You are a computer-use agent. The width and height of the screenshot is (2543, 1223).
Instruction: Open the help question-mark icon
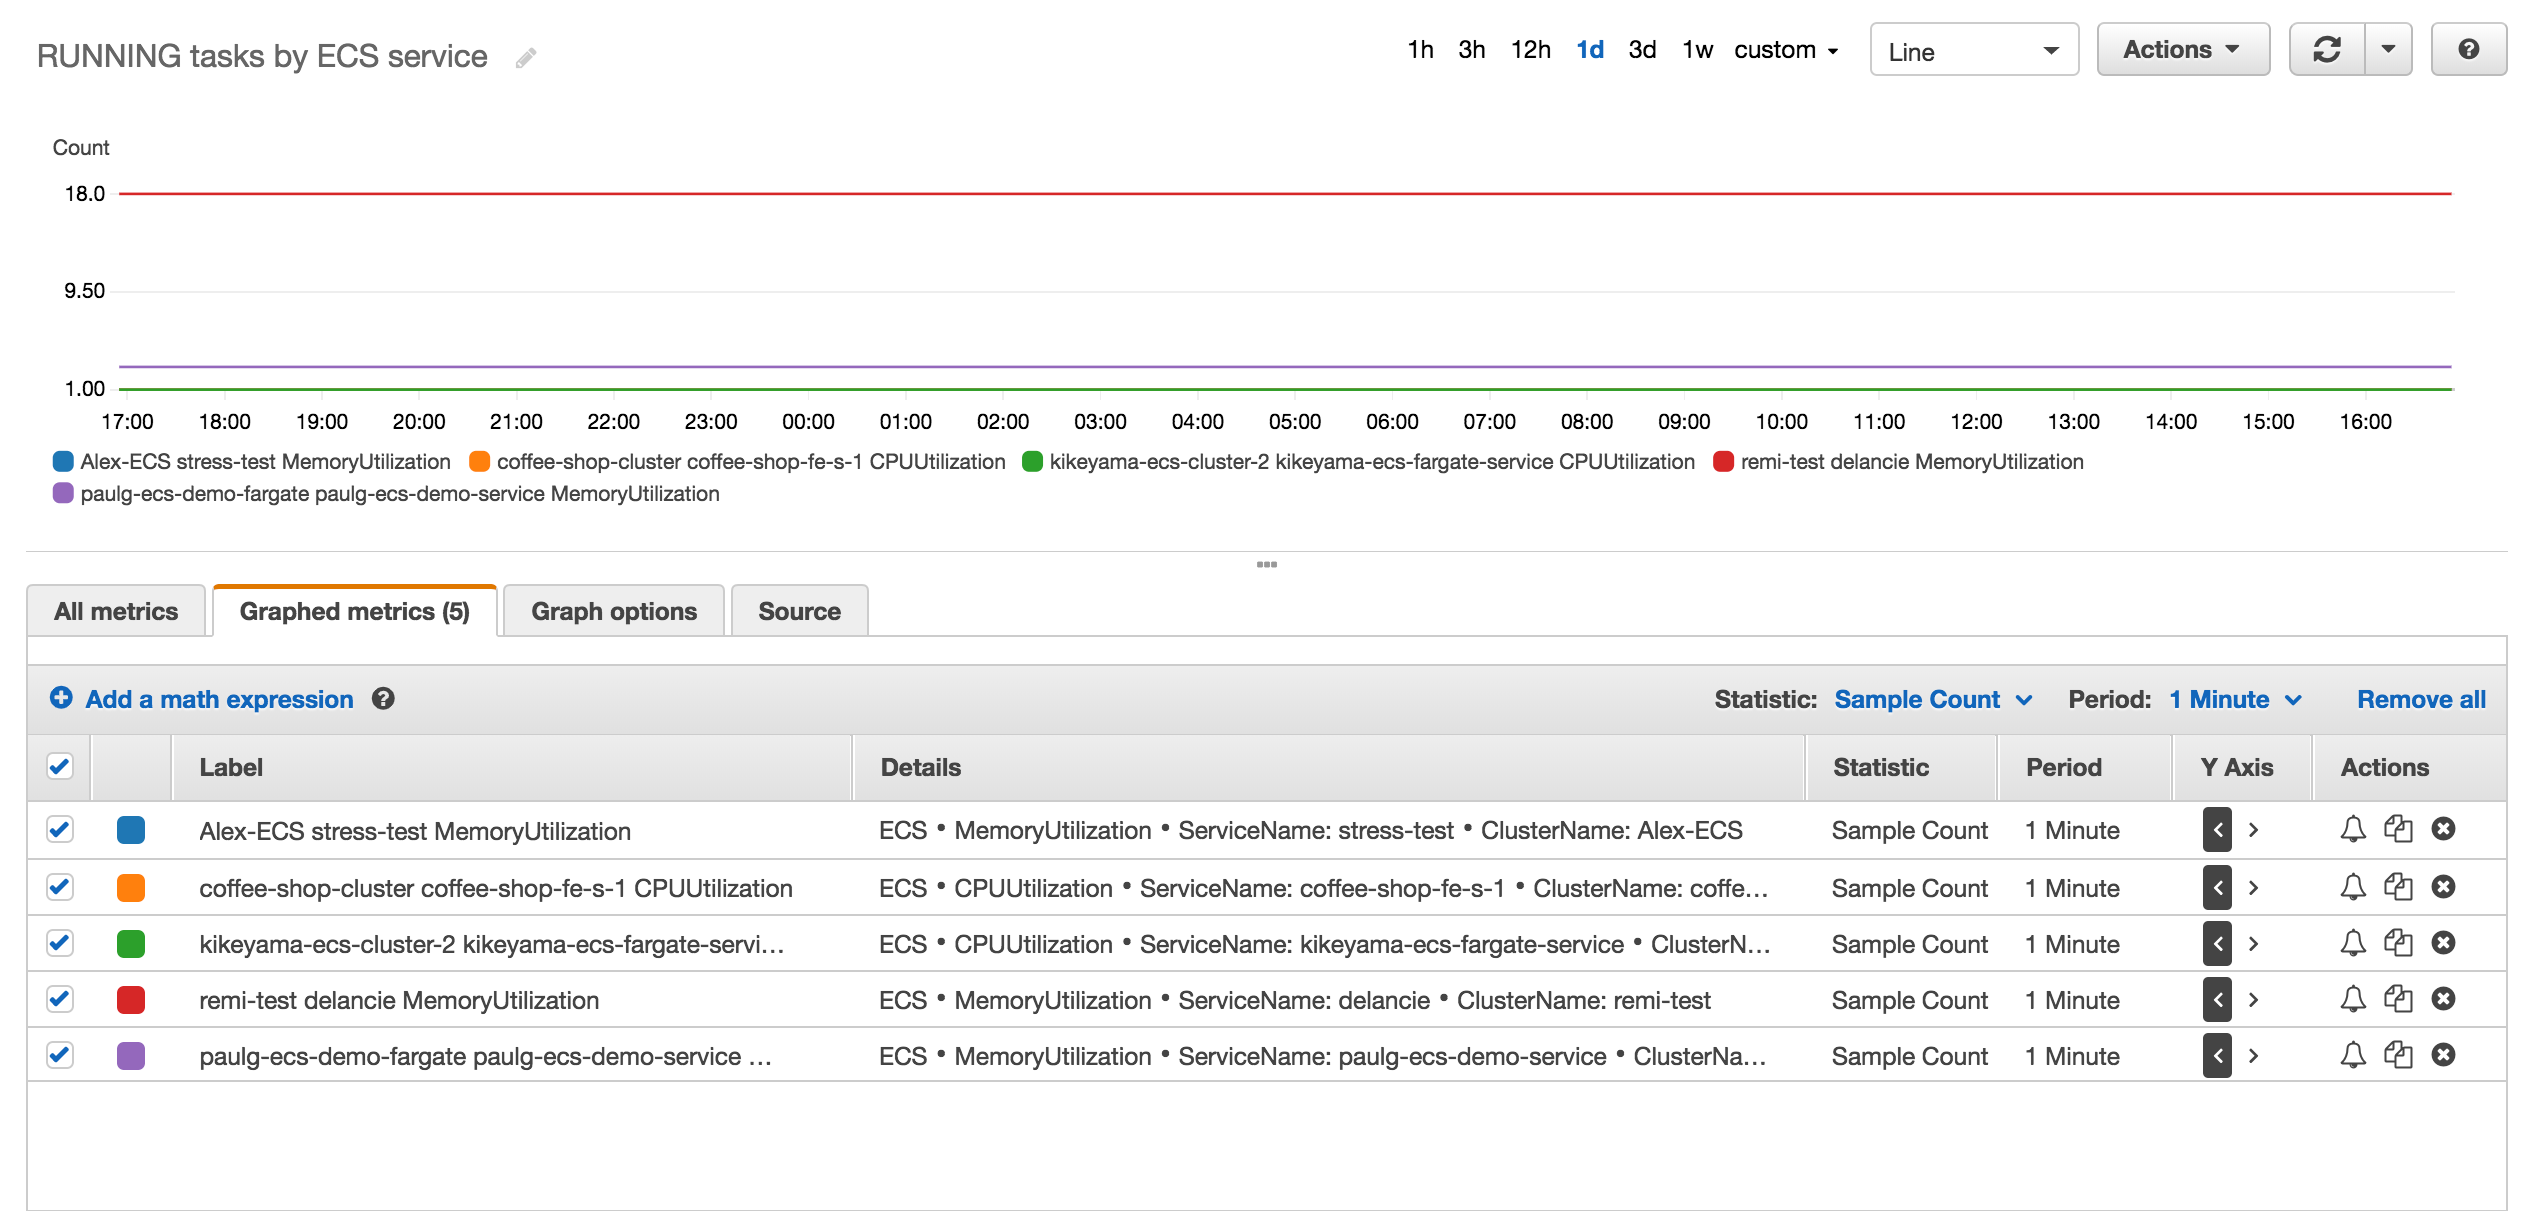tap(2468, 49)
